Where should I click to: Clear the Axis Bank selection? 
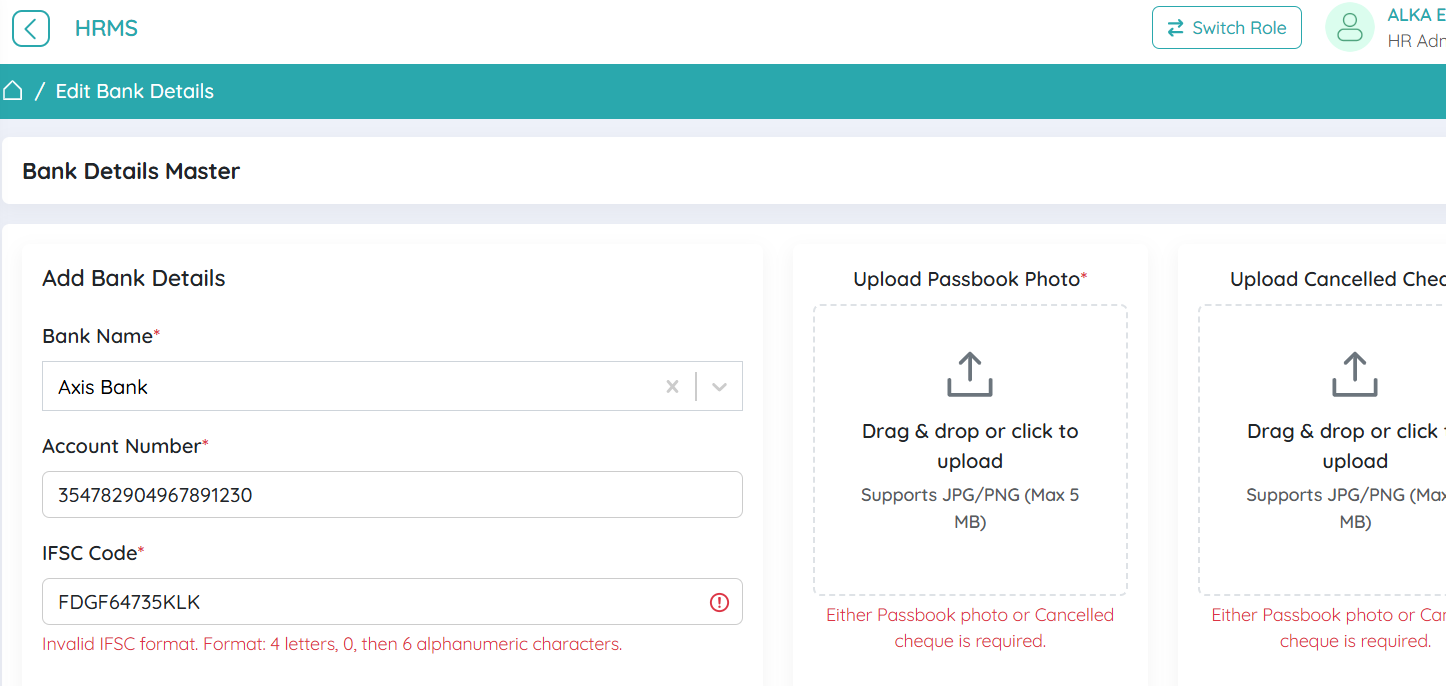672,387
